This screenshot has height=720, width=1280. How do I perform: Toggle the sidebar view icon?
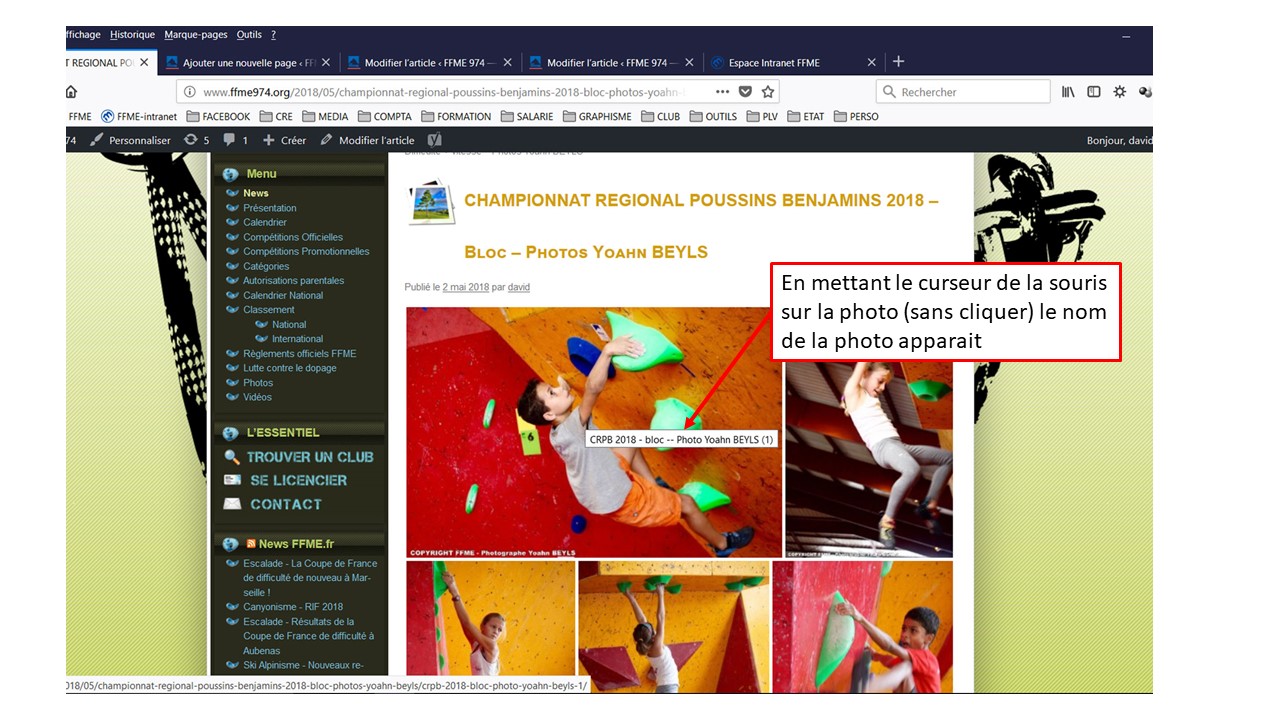[1094, 92]
